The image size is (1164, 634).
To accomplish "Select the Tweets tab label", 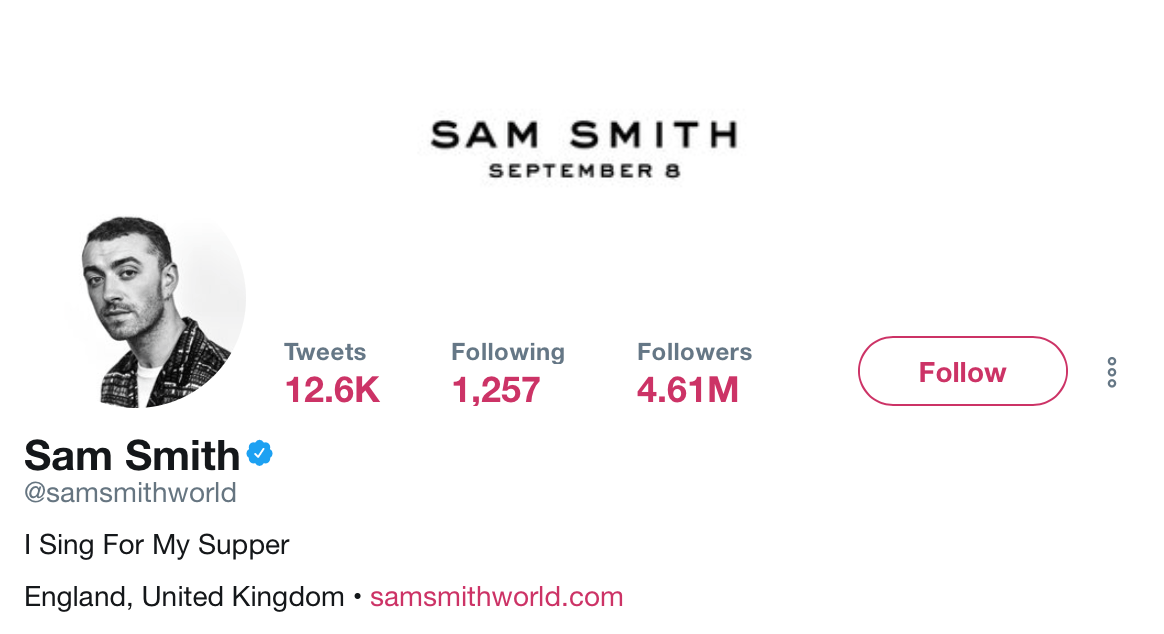I will [x=325, y=352].
